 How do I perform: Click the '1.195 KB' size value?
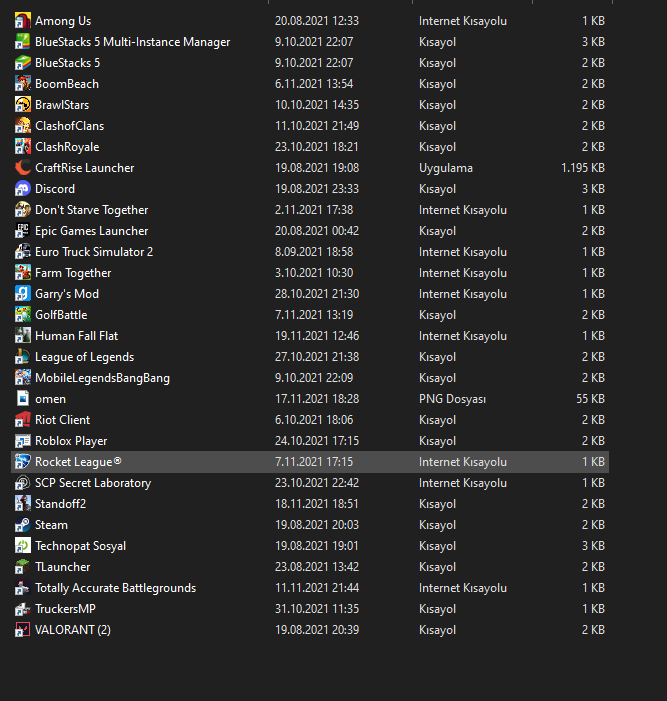tap(583, 168)
